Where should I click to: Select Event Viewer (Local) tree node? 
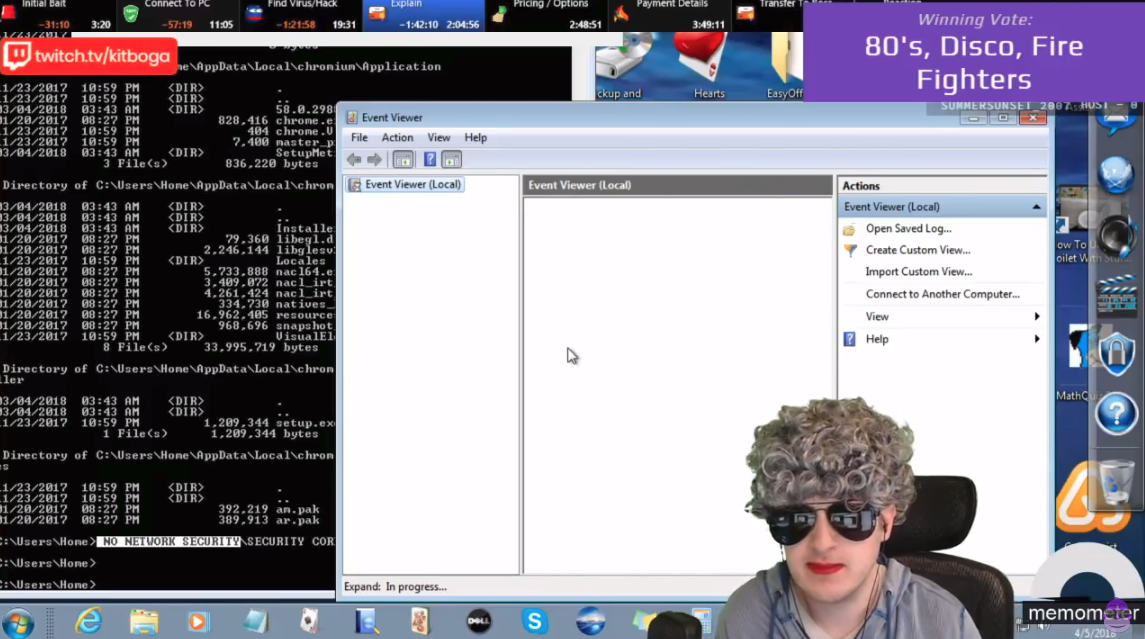click(413, 185)
